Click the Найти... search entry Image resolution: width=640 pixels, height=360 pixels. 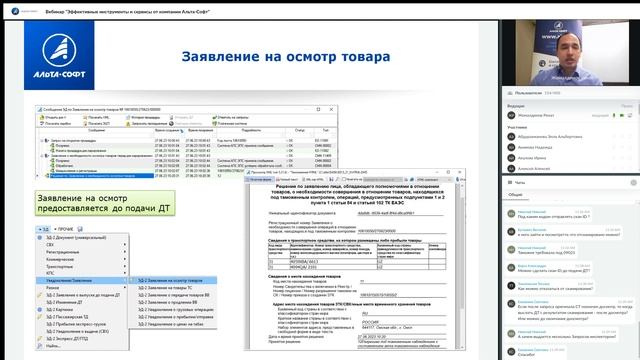coord(83,346)
